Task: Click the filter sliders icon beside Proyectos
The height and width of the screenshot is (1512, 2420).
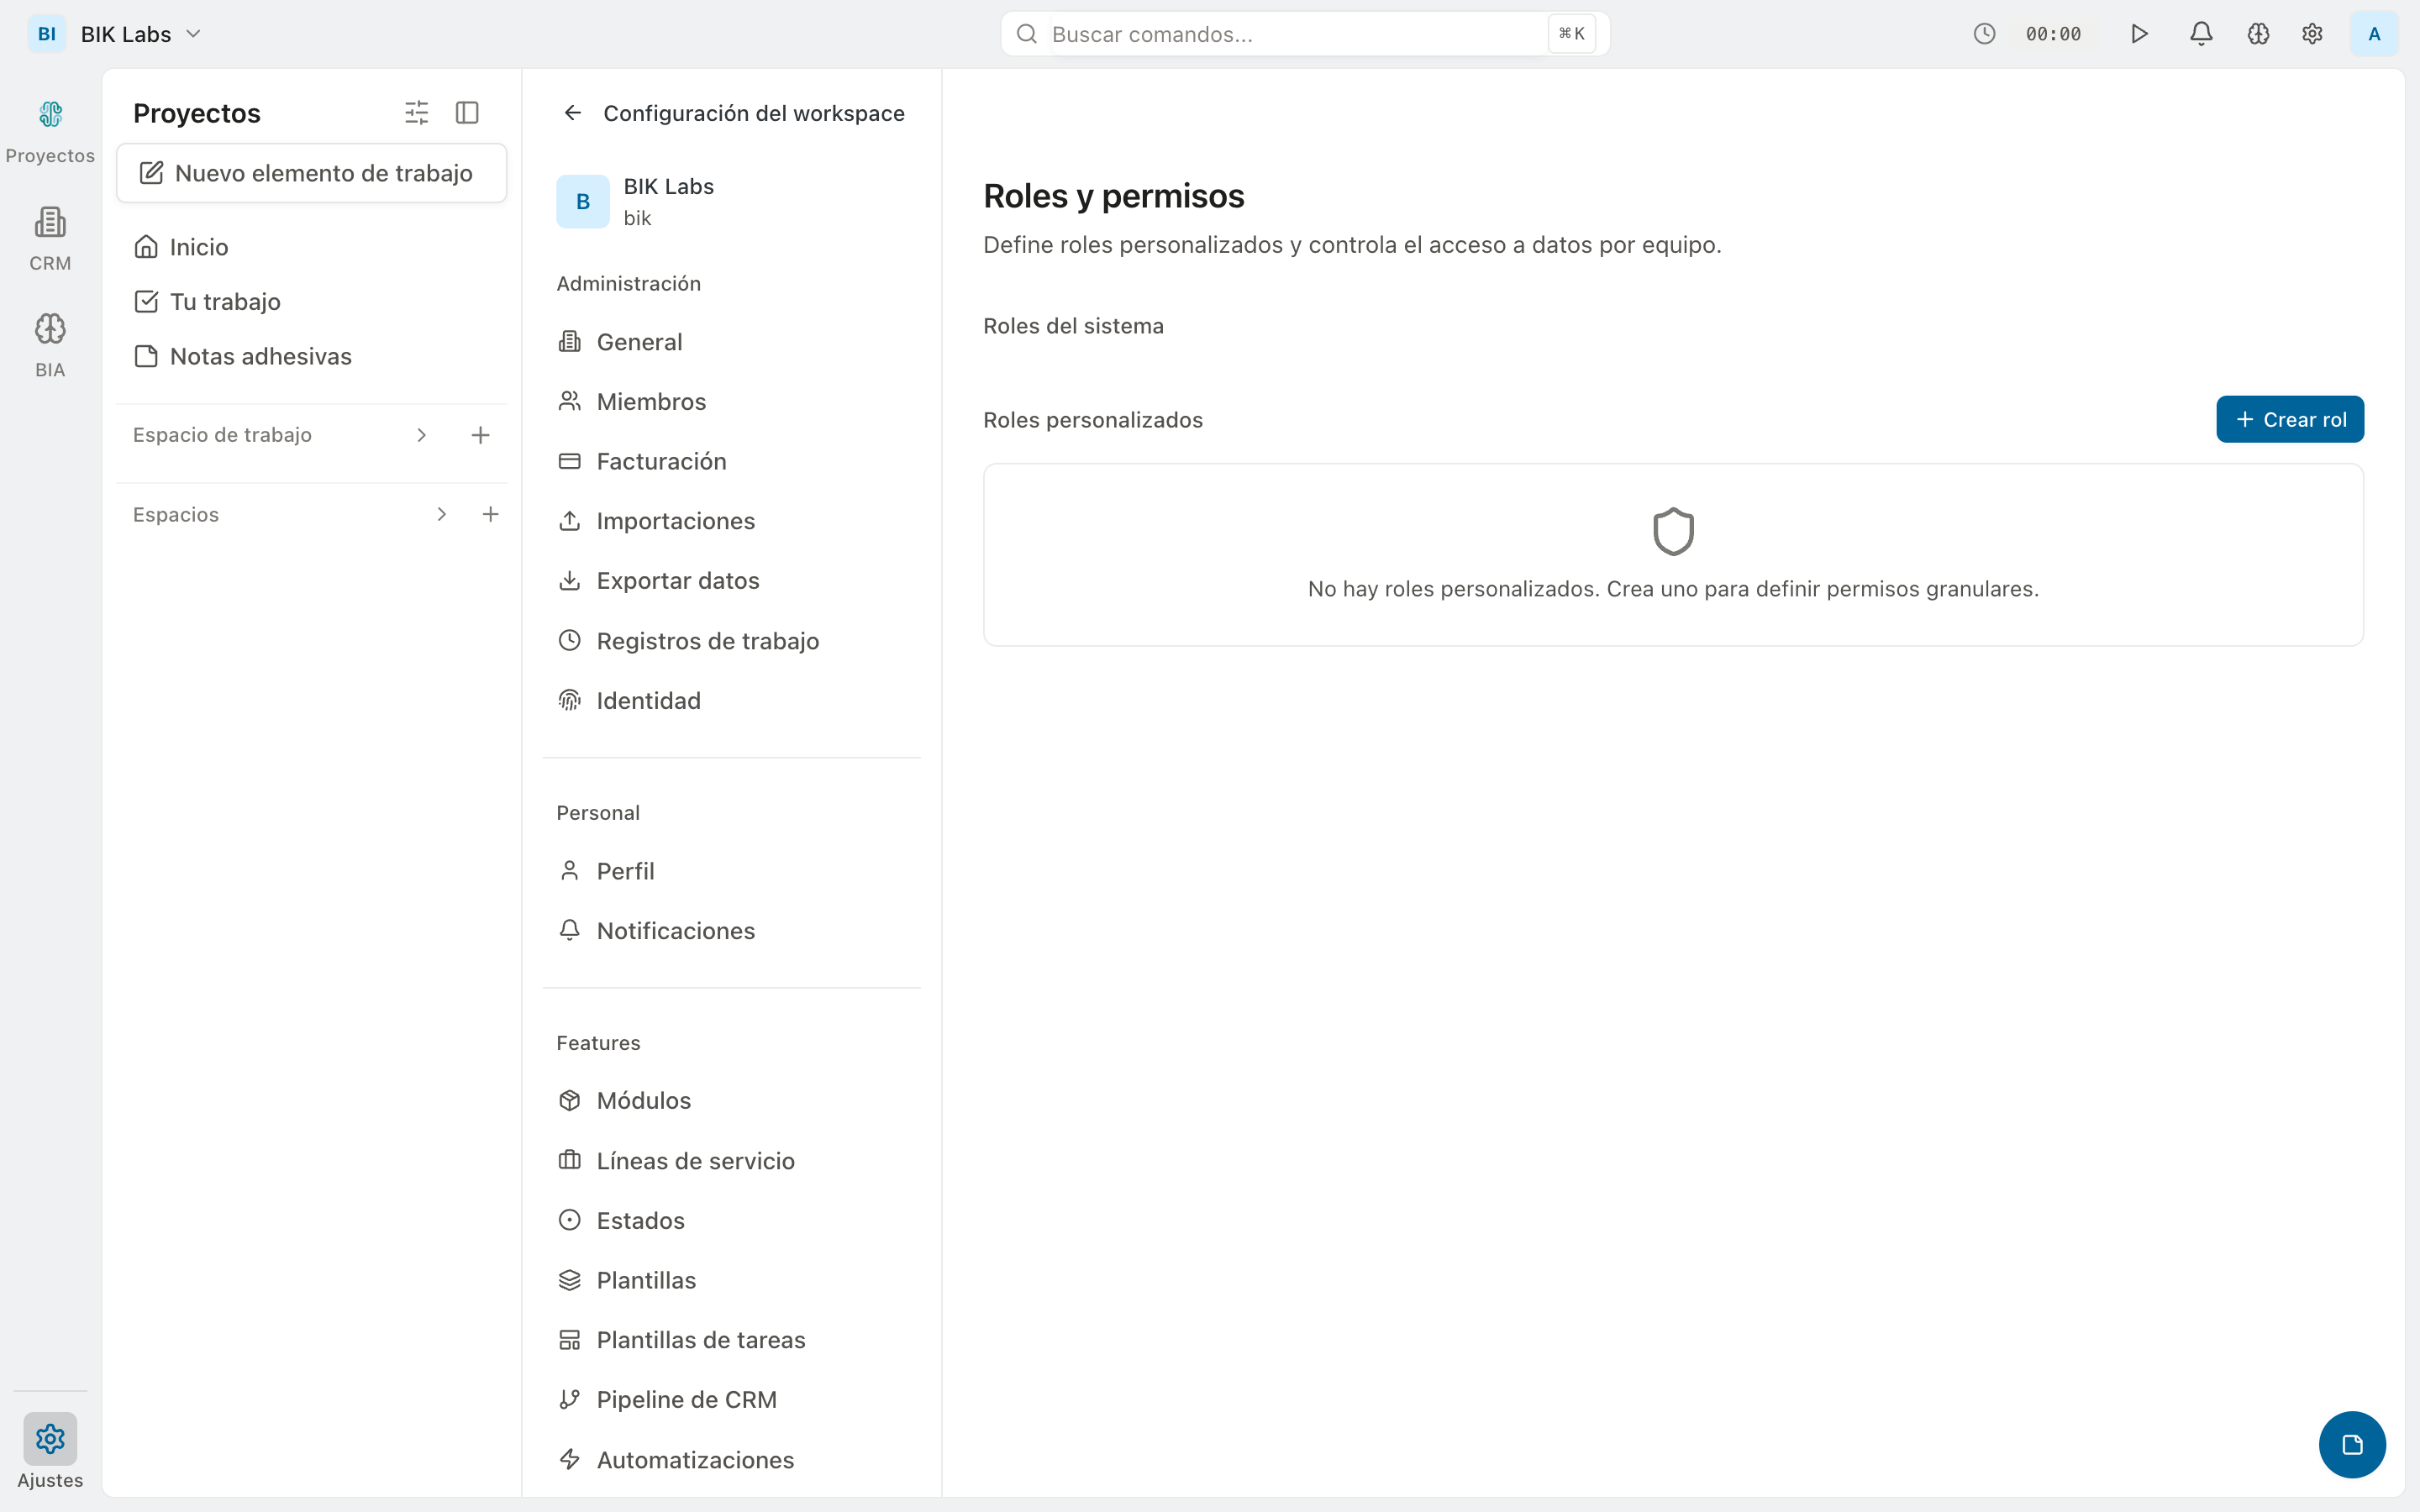Action: click(x=416, y=113)
